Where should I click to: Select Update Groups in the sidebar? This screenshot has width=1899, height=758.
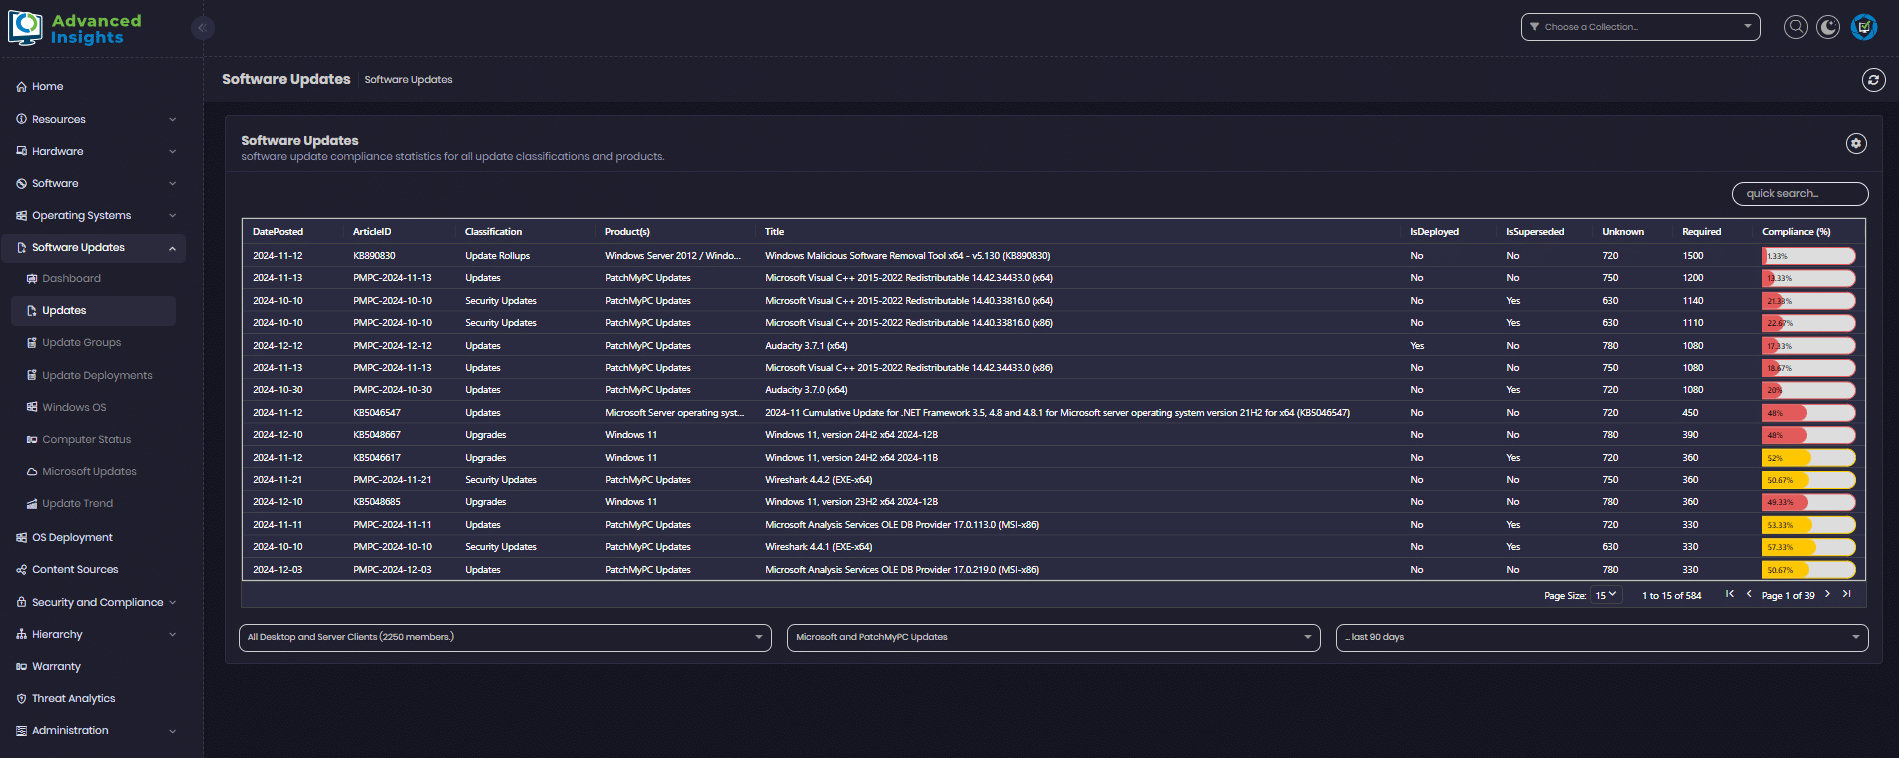tap(81, 343)
